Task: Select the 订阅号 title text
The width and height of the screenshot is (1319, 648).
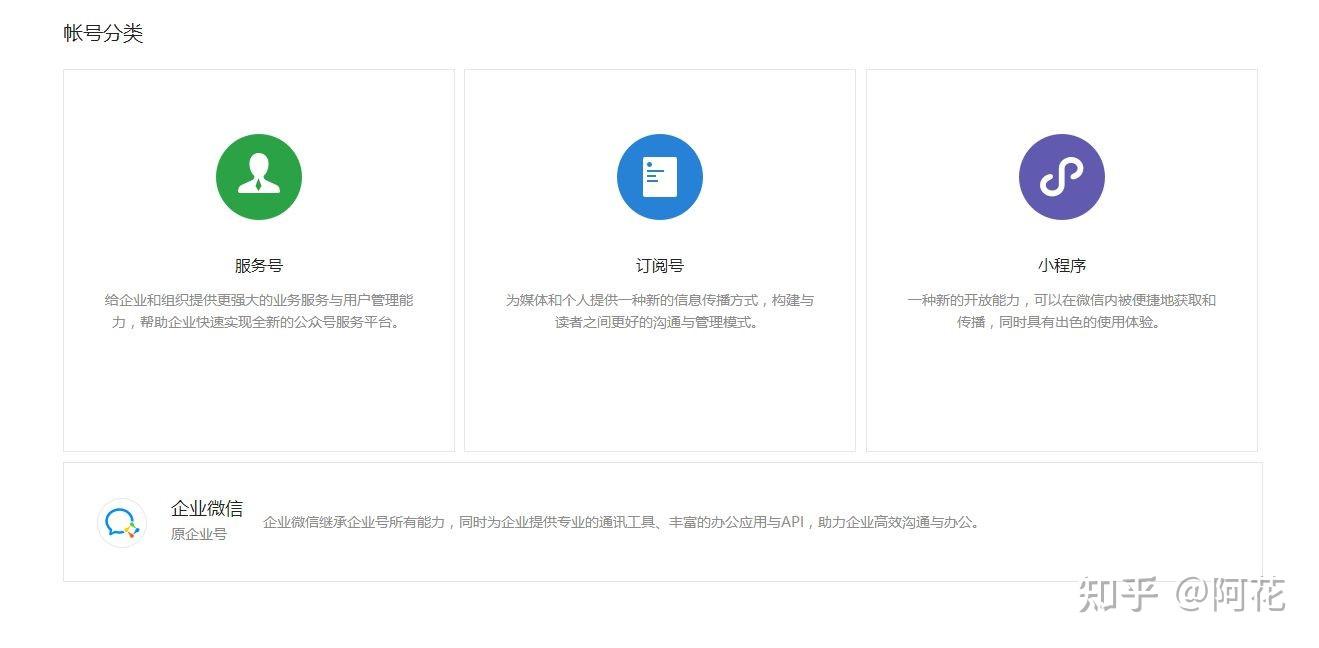Action: click(x=660, y=266)
